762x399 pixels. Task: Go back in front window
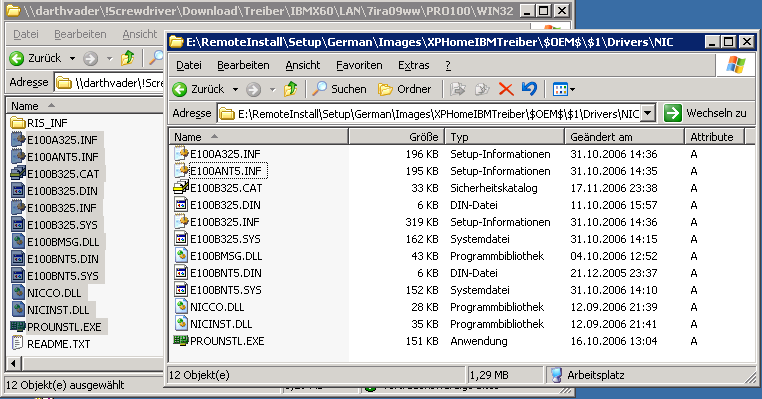coord(198,89)
